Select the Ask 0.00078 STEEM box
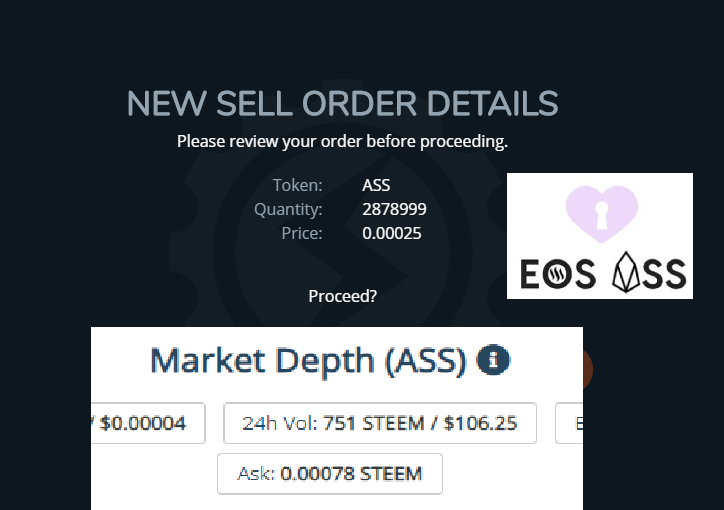 [x=330, y=473]
